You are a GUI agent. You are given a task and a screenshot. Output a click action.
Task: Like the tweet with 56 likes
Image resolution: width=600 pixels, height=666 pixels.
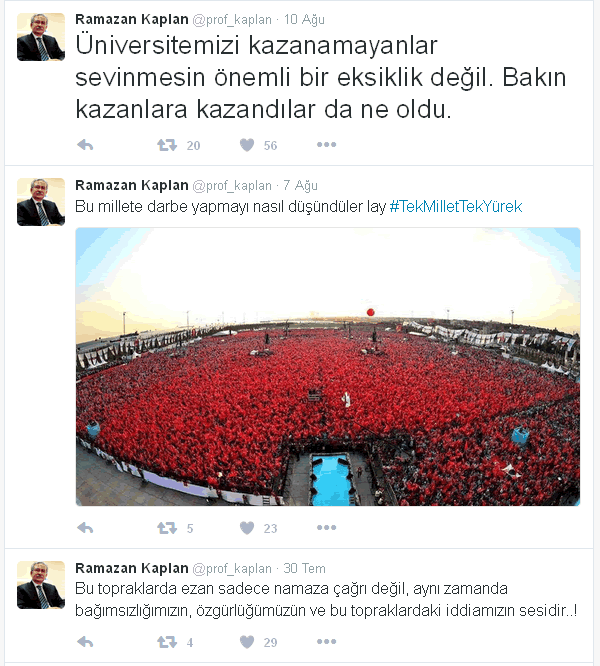pos(247,145)
